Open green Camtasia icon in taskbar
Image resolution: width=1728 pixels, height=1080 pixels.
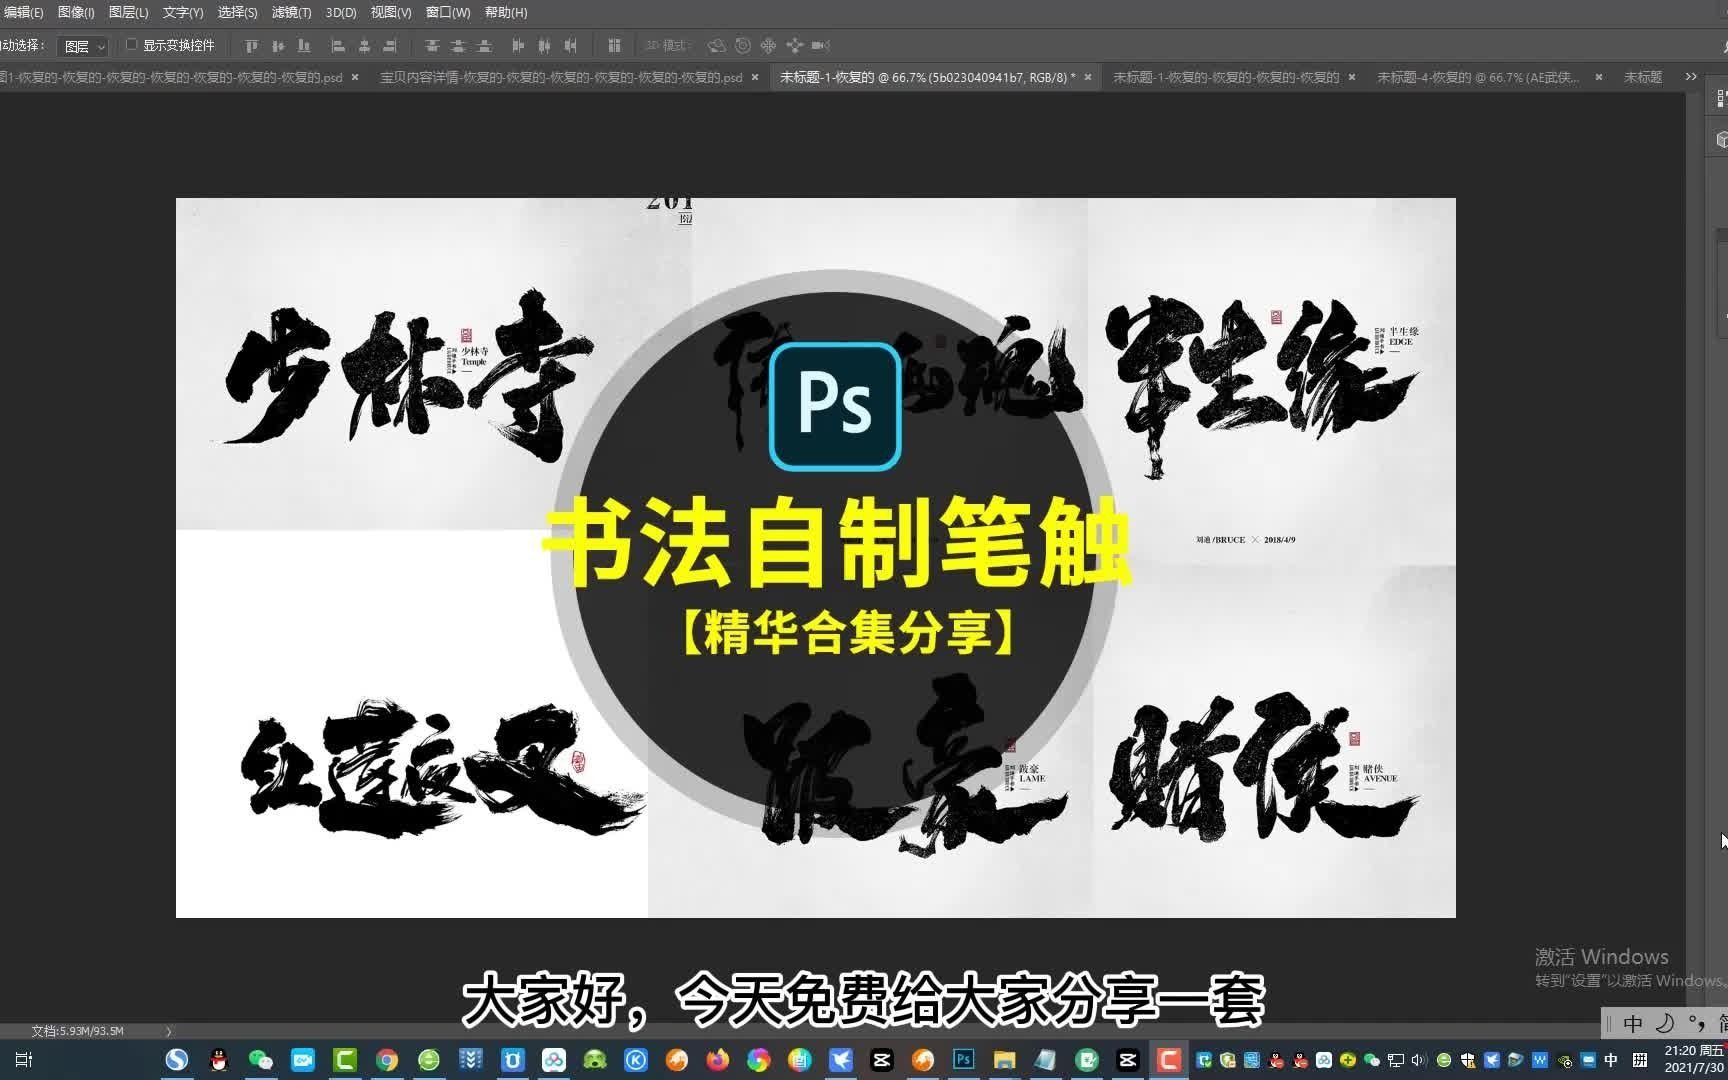344,1060
